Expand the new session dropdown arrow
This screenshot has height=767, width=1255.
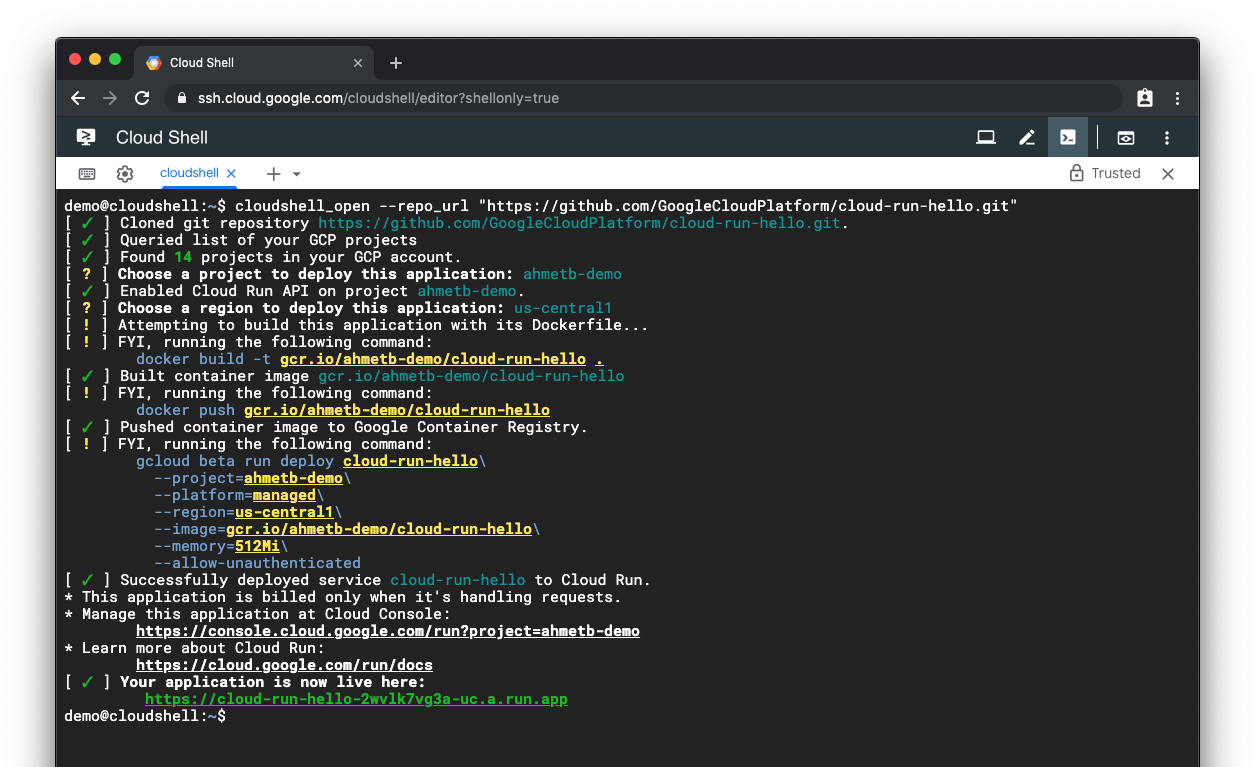click(297, 174)
